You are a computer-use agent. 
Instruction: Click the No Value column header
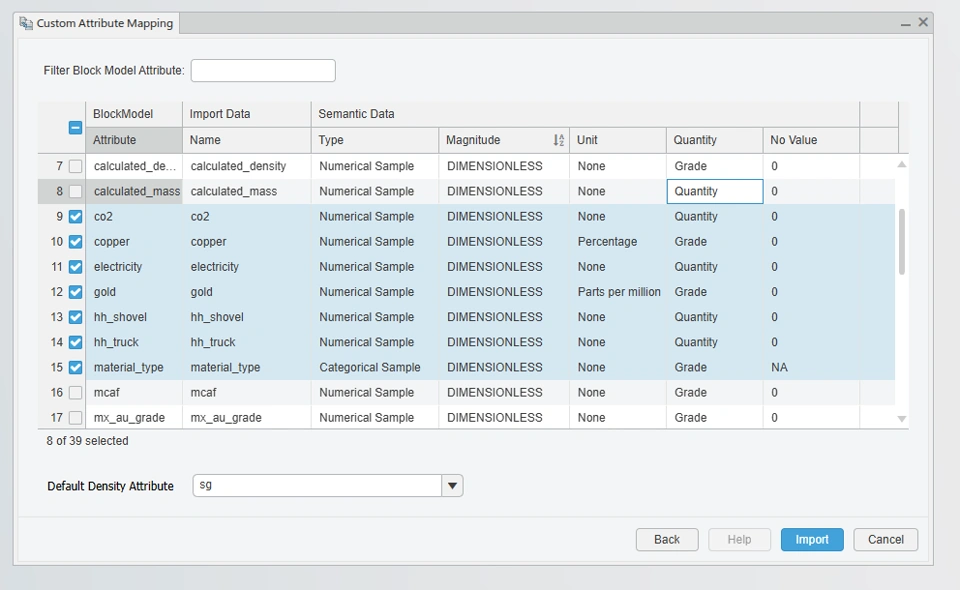pos(810,140)
